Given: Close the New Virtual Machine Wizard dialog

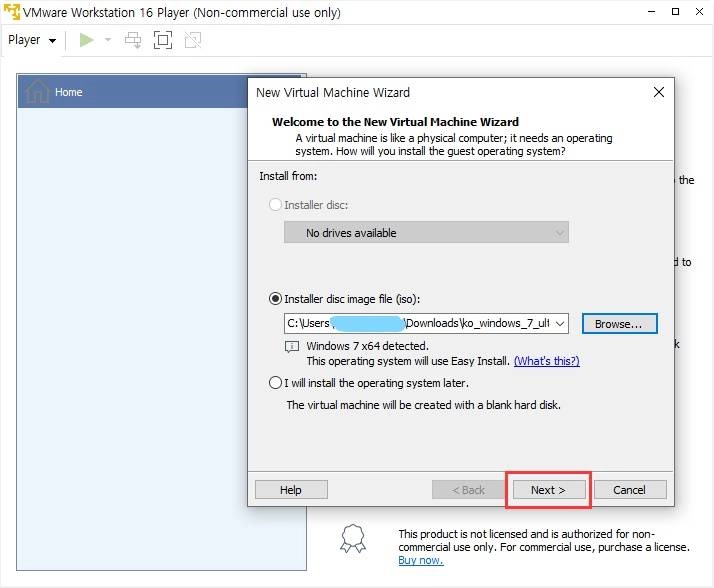Looking at the screenshot, I should point(658,92).
